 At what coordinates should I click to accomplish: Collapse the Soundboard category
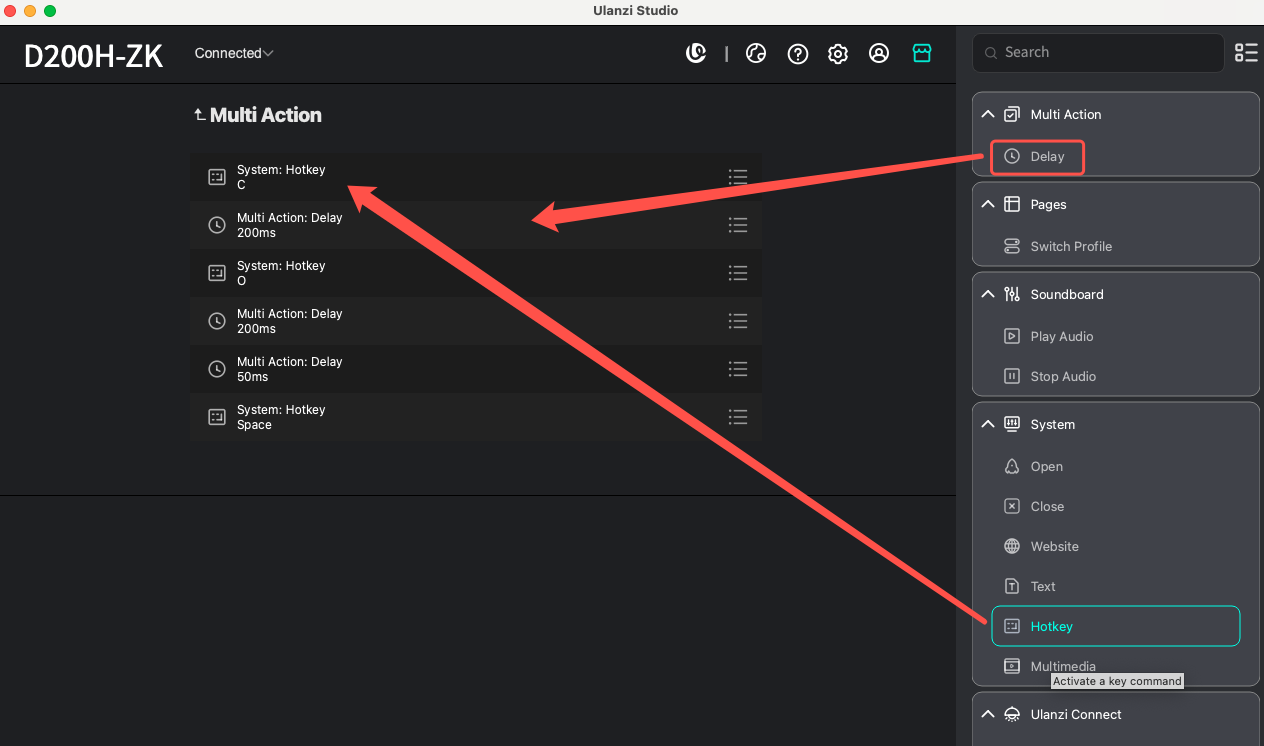coord(988,295)
